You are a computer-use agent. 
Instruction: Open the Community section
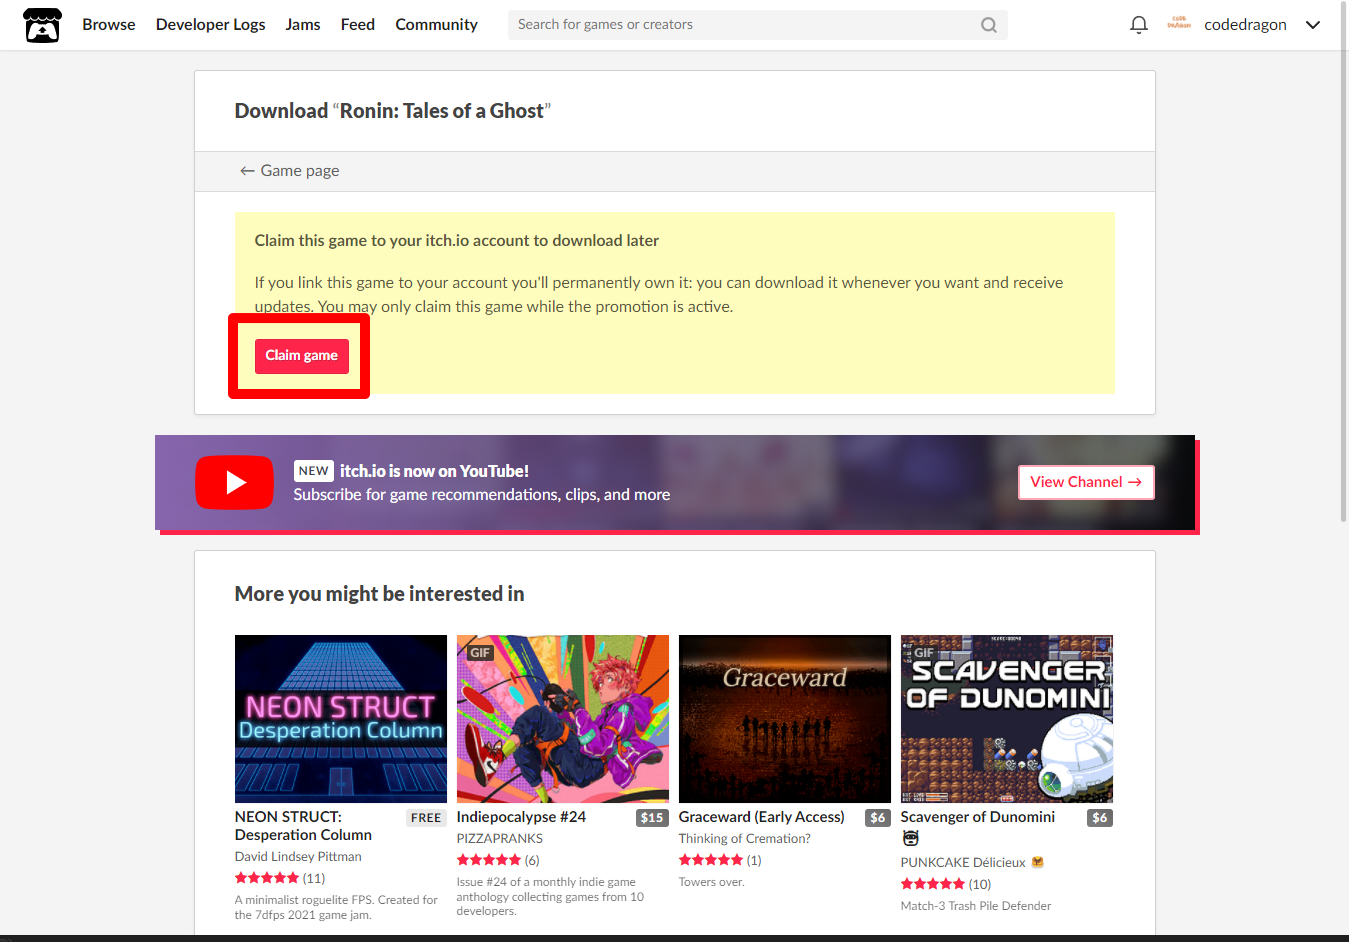[436, 25]
